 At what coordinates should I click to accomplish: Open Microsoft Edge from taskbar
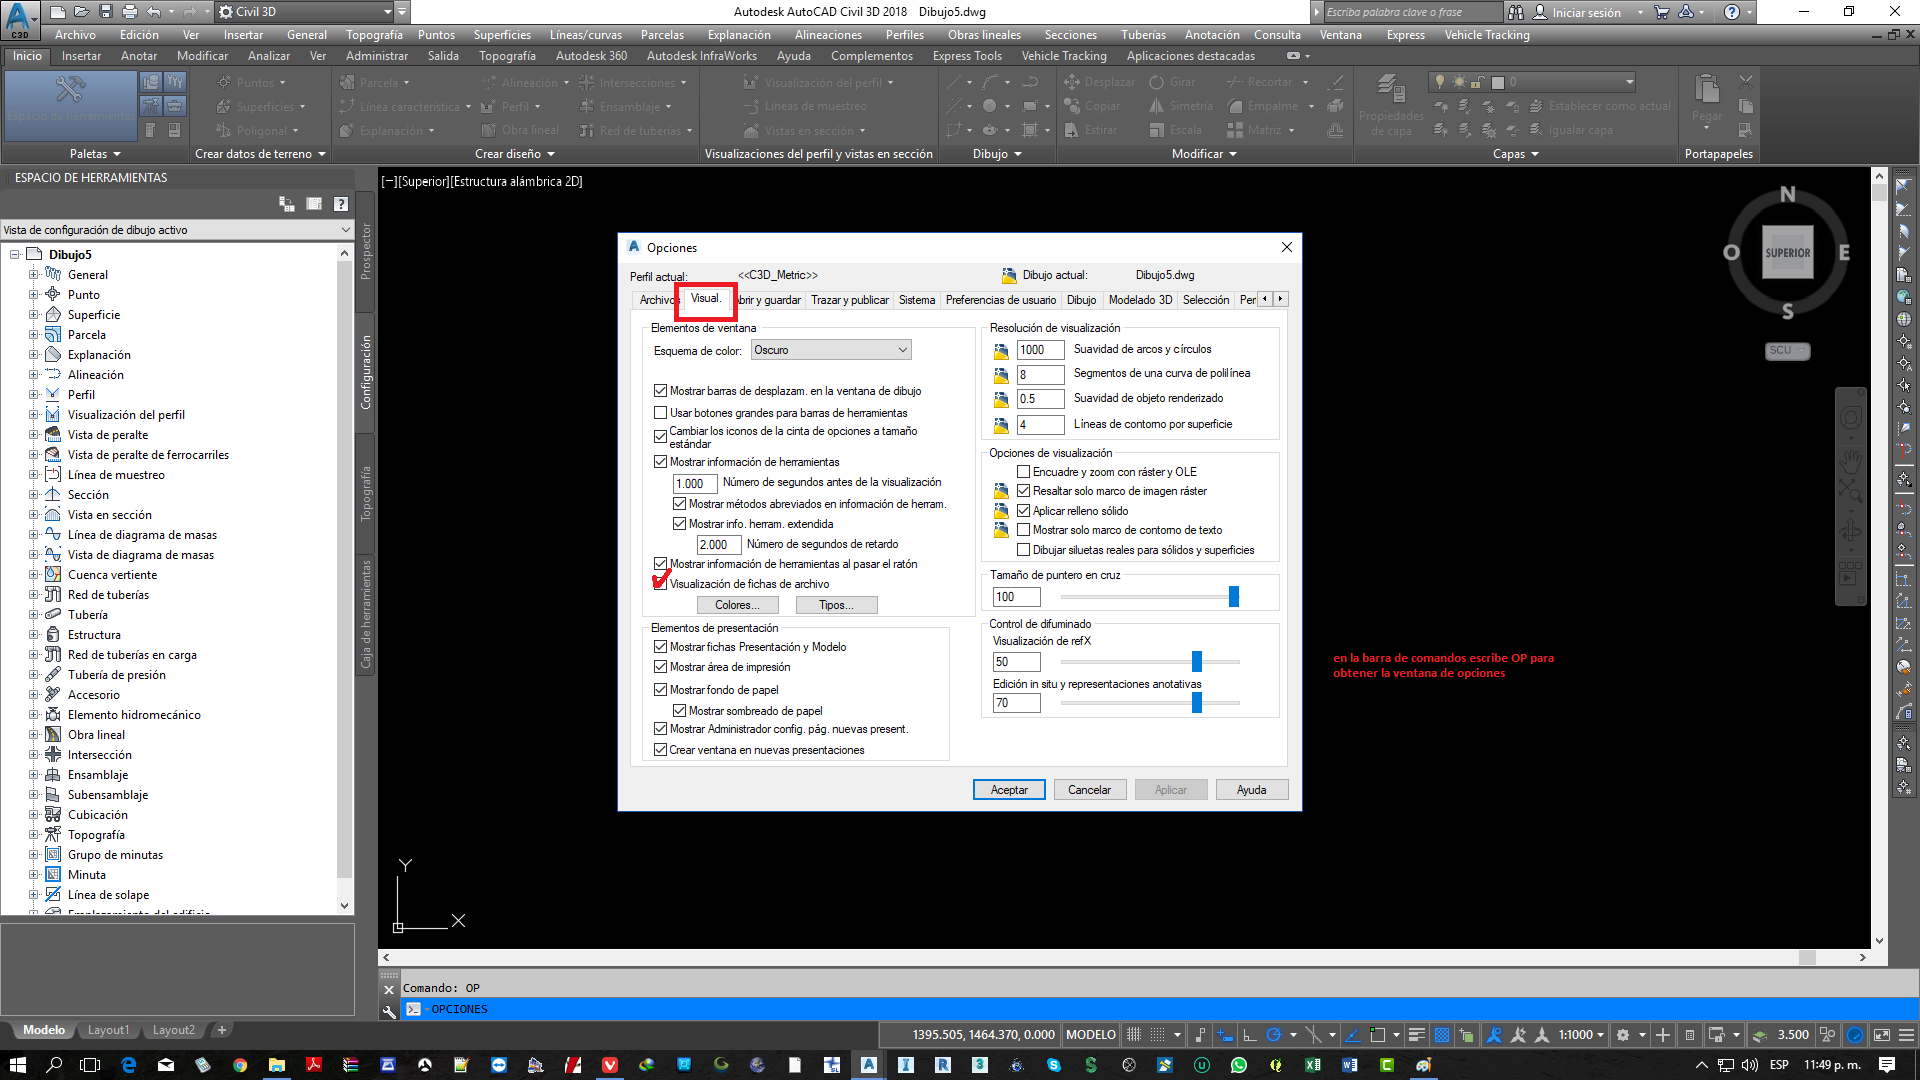tap(129, 1065)
